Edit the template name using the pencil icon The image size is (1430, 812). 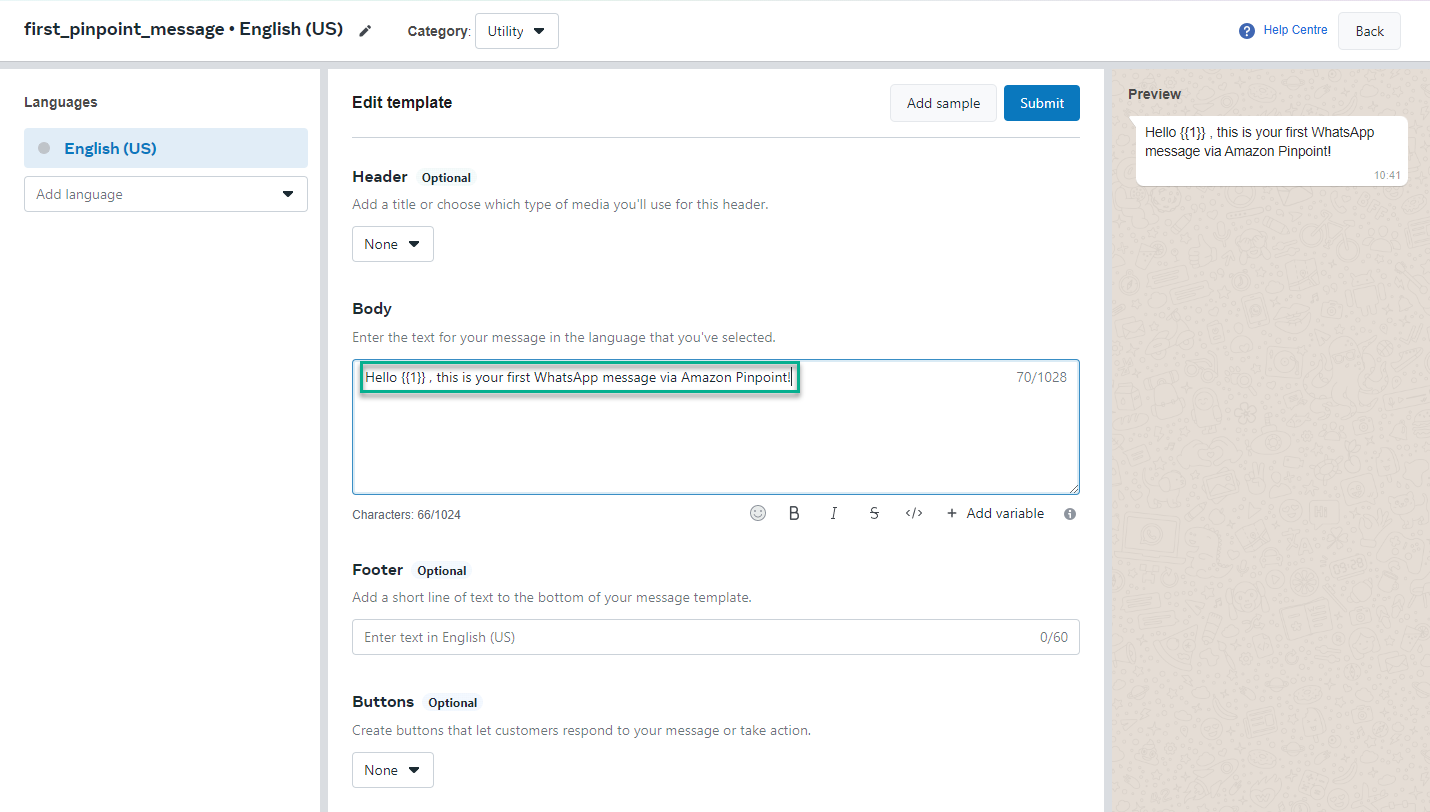[x=365, y=30]
